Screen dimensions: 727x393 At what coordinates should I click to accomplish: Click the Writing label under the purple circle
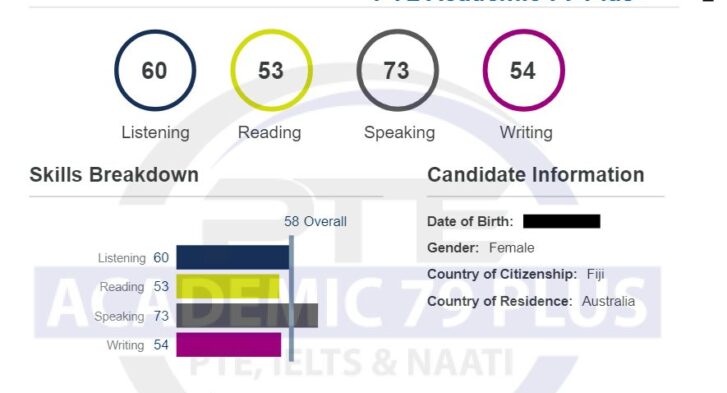point(526,133)
